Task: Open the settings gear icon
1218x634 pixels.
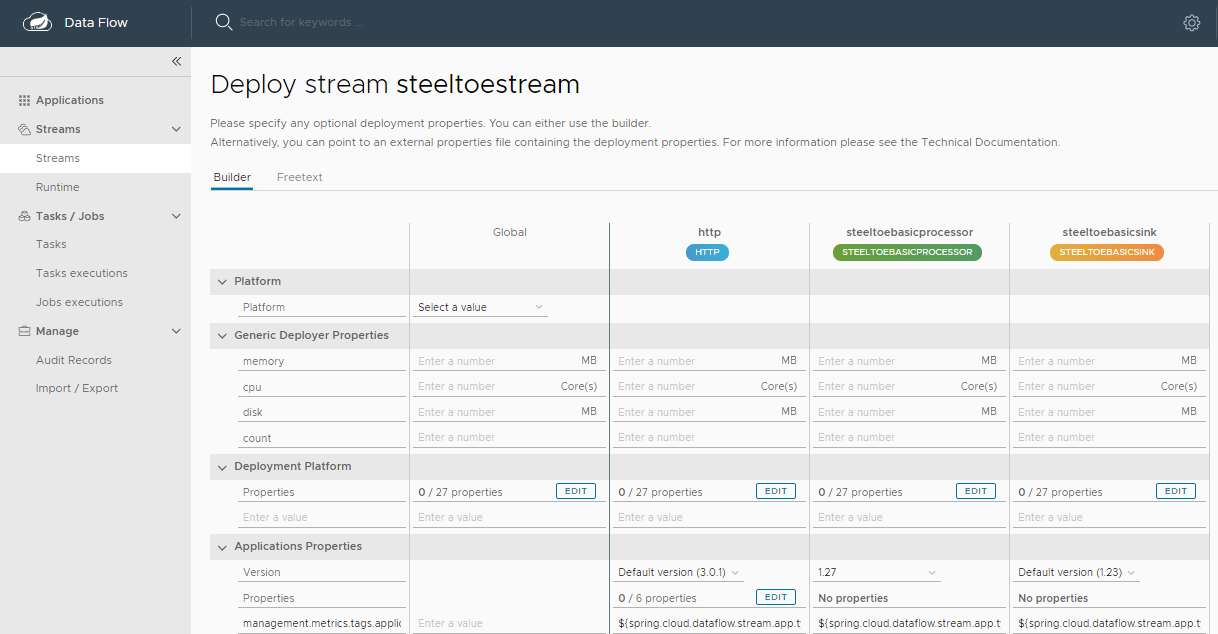Action: coord(1191,22)
